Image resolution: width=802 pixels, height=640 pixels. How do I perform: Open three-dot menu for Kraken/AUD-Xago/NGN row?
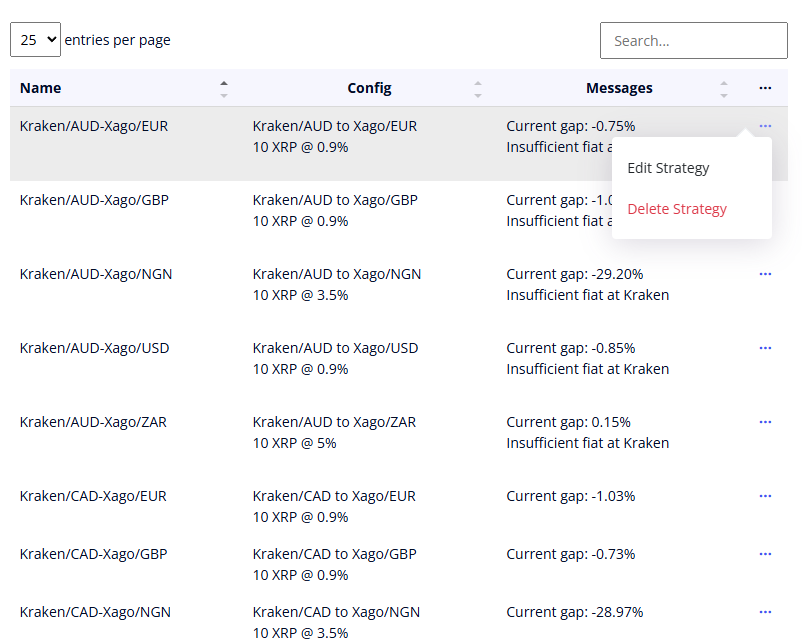pos(765,274)
